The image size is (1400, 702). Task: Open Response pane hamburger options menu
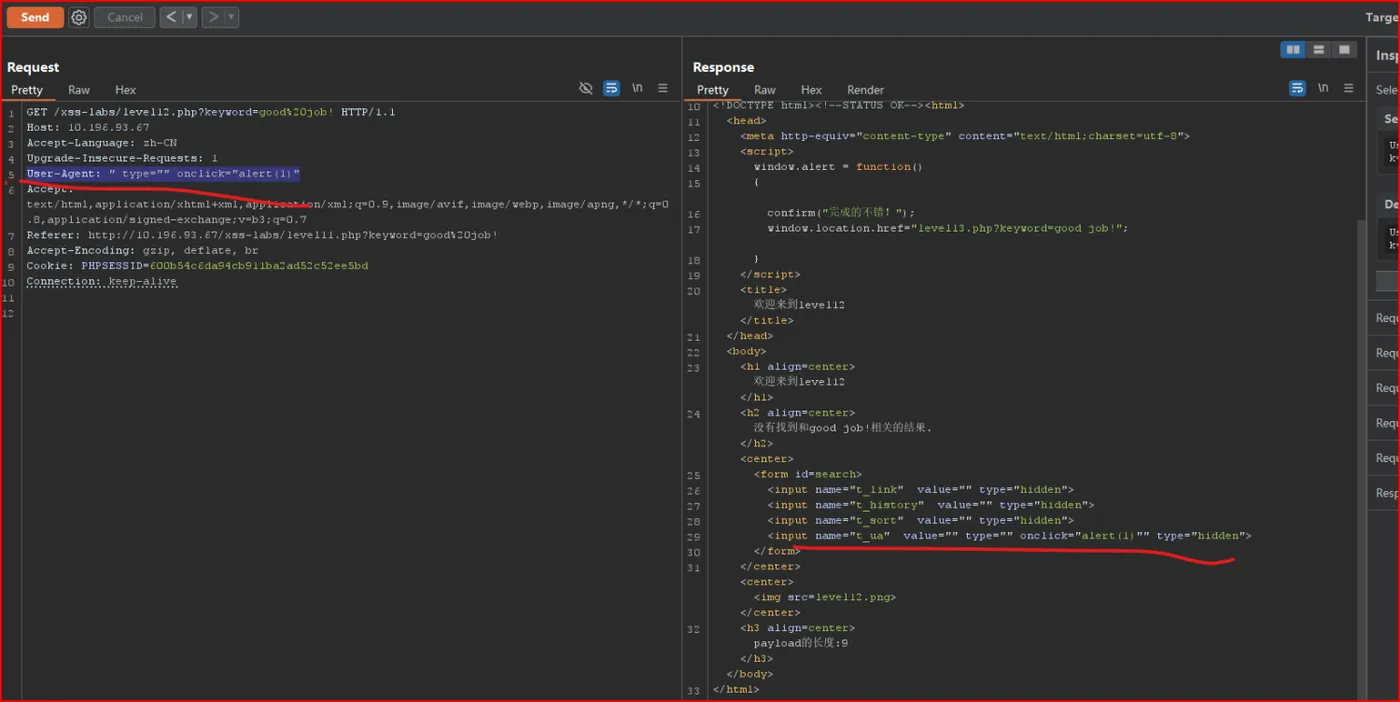[1349, 88]
